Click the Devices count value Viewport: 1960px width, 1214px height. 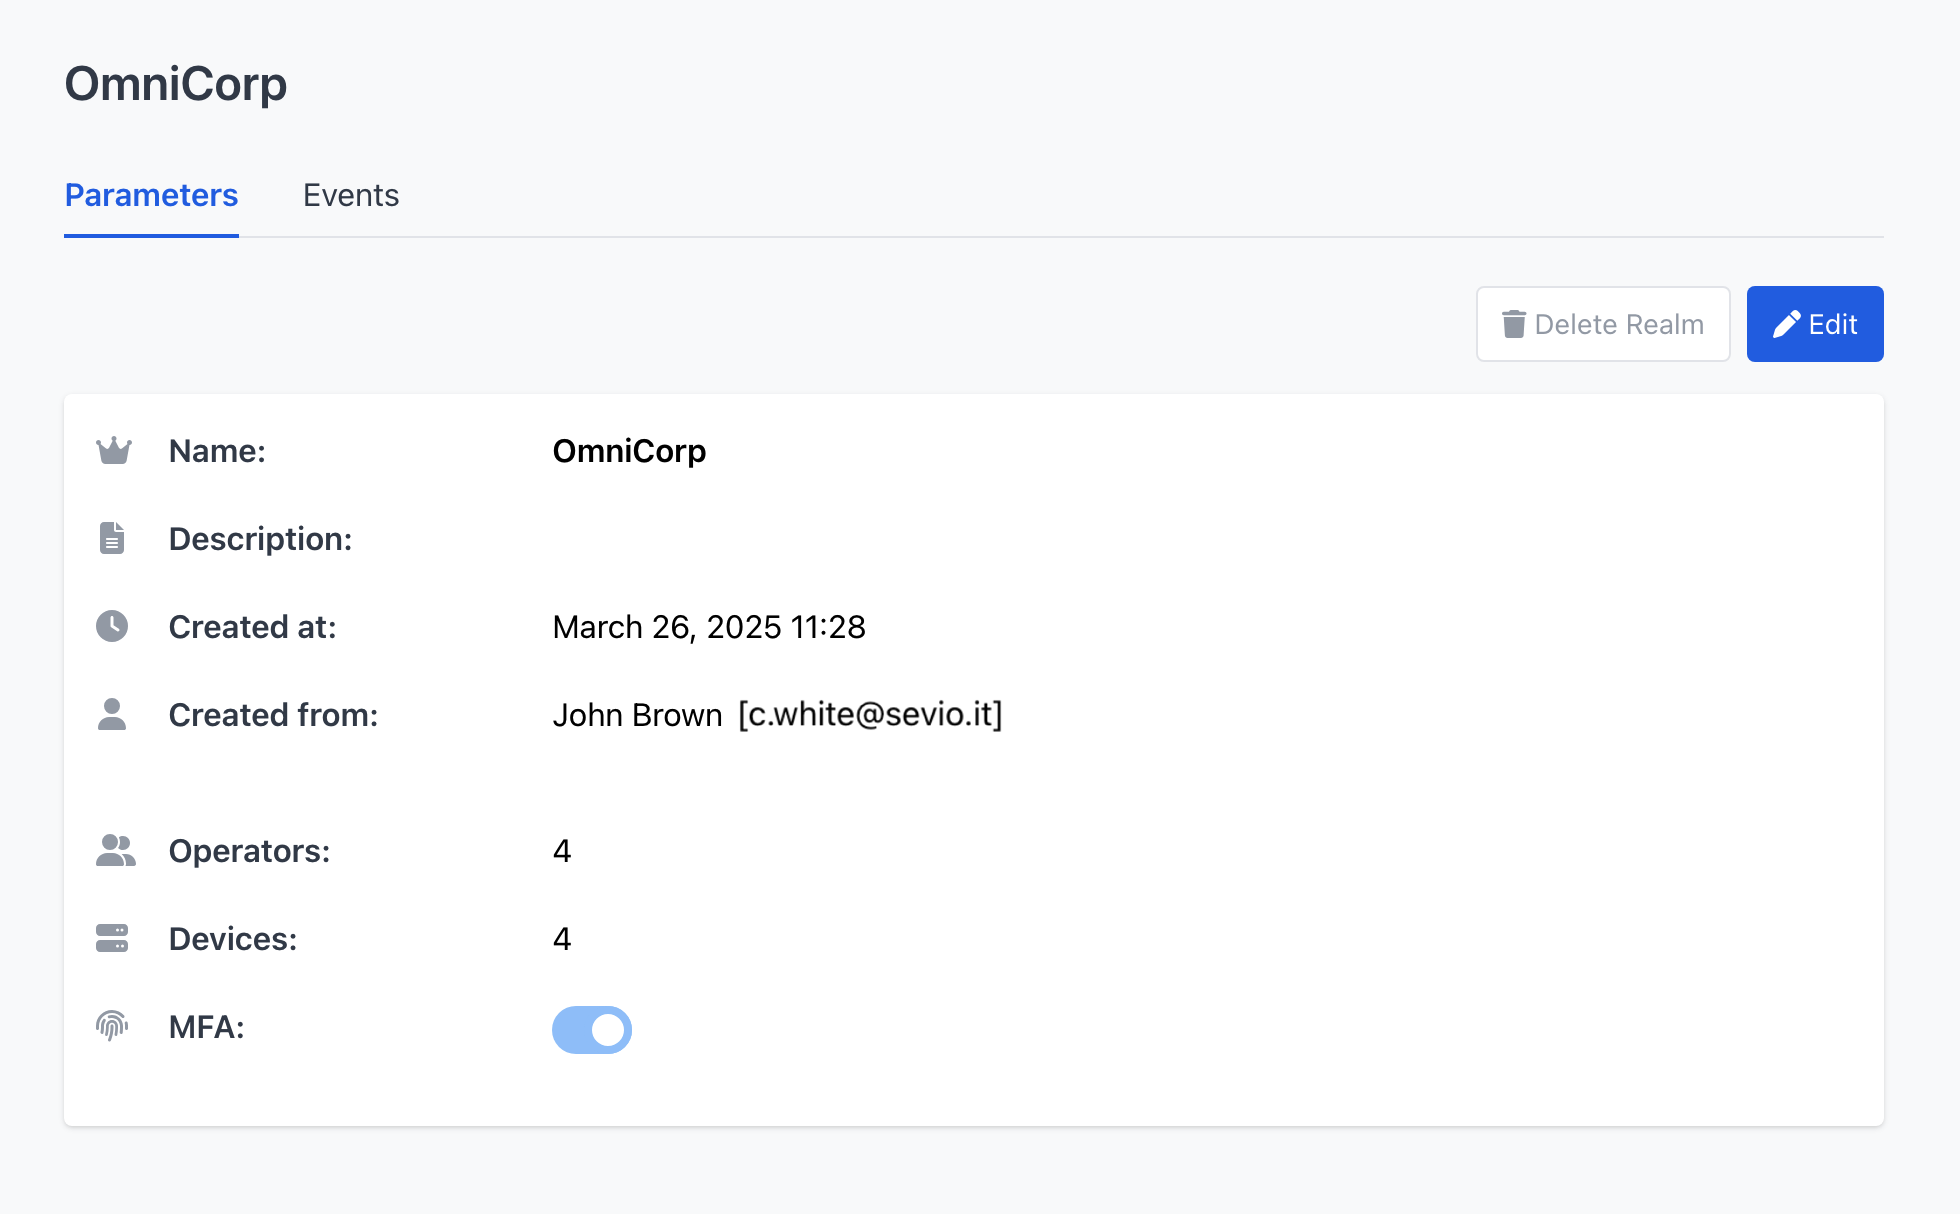pyautogui.click(x=562, y=939)
